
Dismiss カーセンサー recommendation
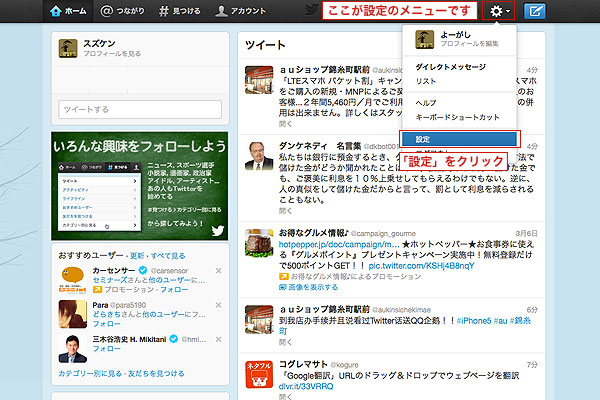click(x=218, y=271)
